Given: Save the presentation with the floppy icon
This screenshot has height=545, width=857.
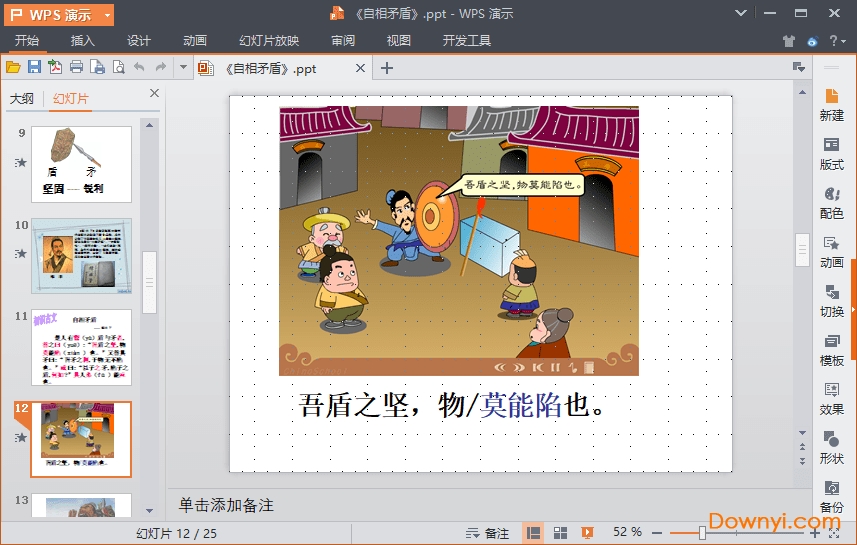Looking at the screenshot, I should [34, 67].
